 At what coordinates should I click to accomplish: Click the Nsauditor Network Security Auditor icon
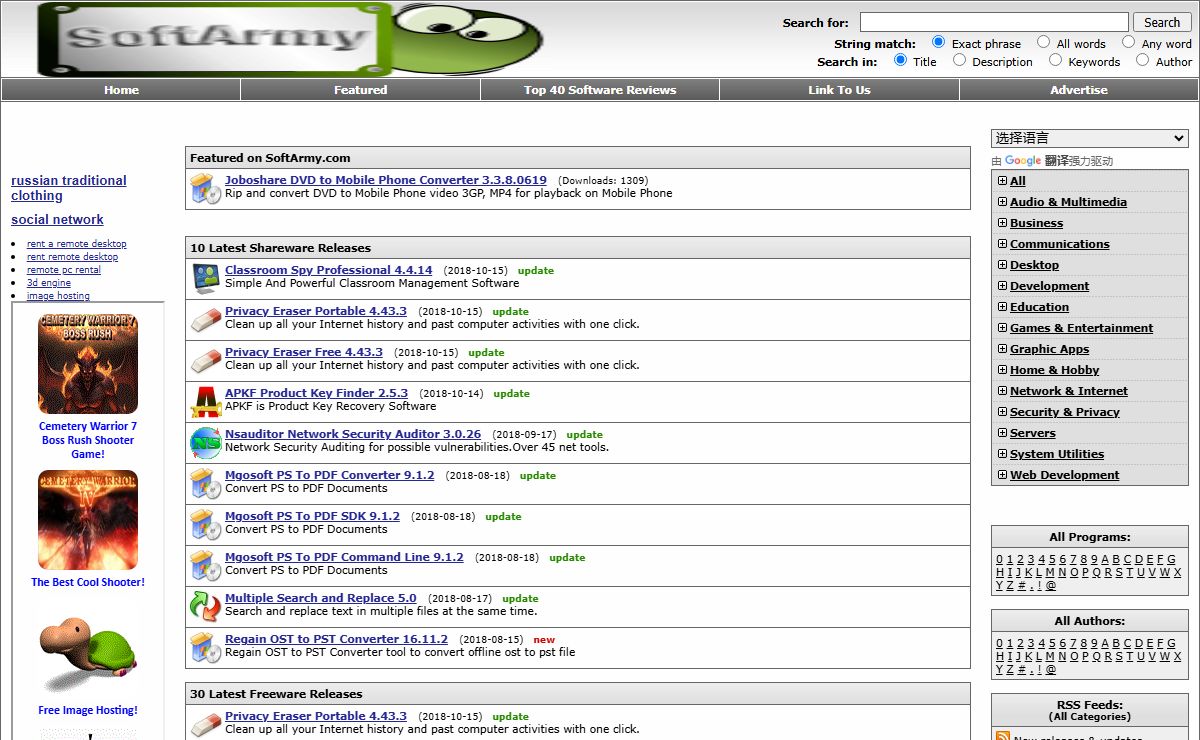tap(205, 442)
